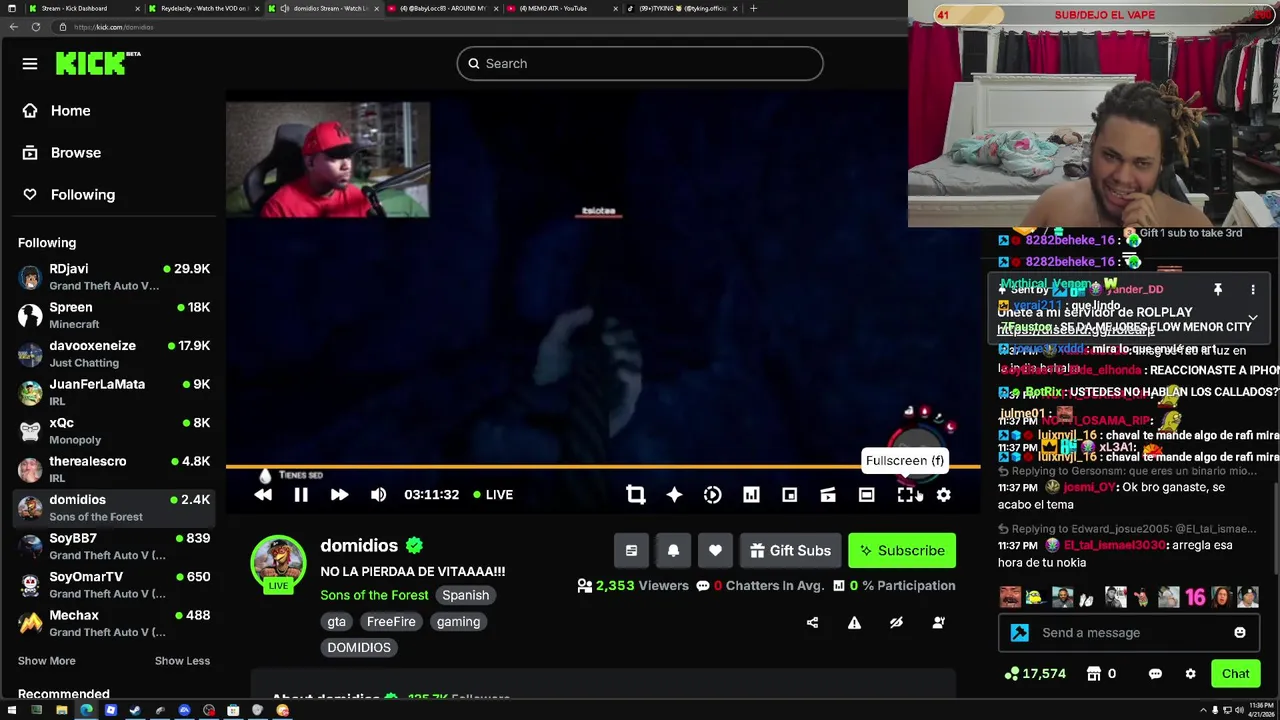This screenshot has height=720, width=1280.
Task: Click the Sons of the Forest category link
Action: pyautogui.click(x=374, y=595)
